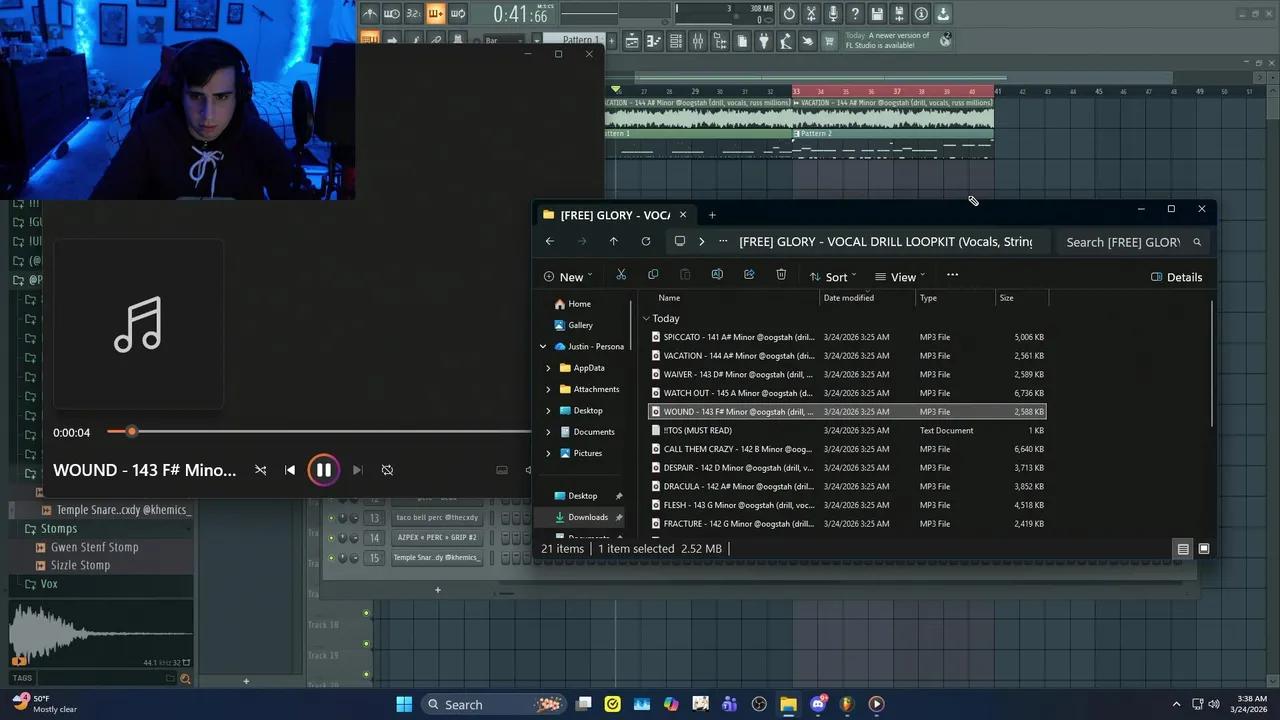Open the Piano roll view
This screenshot has width=1280, height=720.
(652, 40)
